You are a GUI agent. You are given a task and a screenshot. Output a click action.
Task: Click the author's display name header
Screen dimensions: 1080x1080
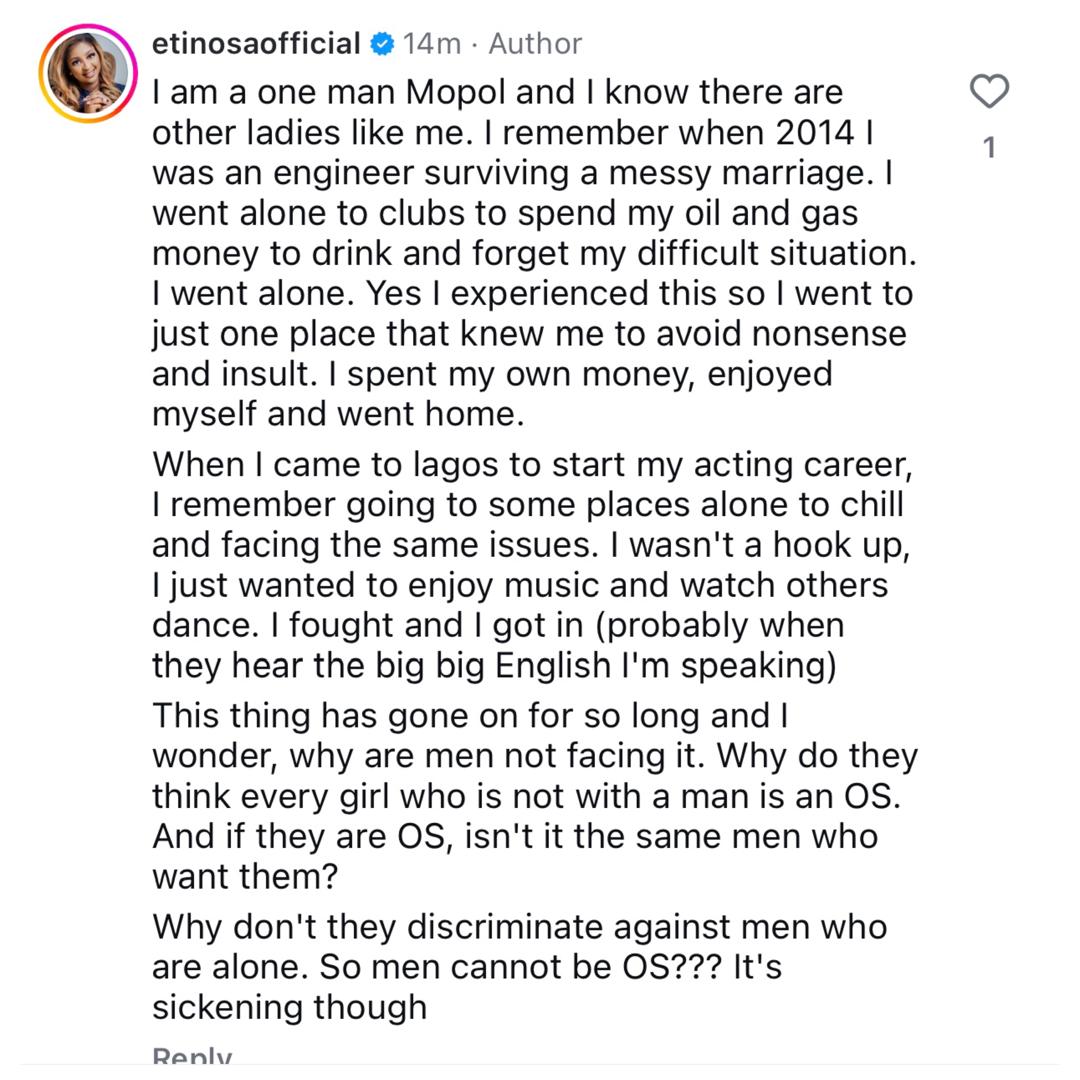[255, 42]
